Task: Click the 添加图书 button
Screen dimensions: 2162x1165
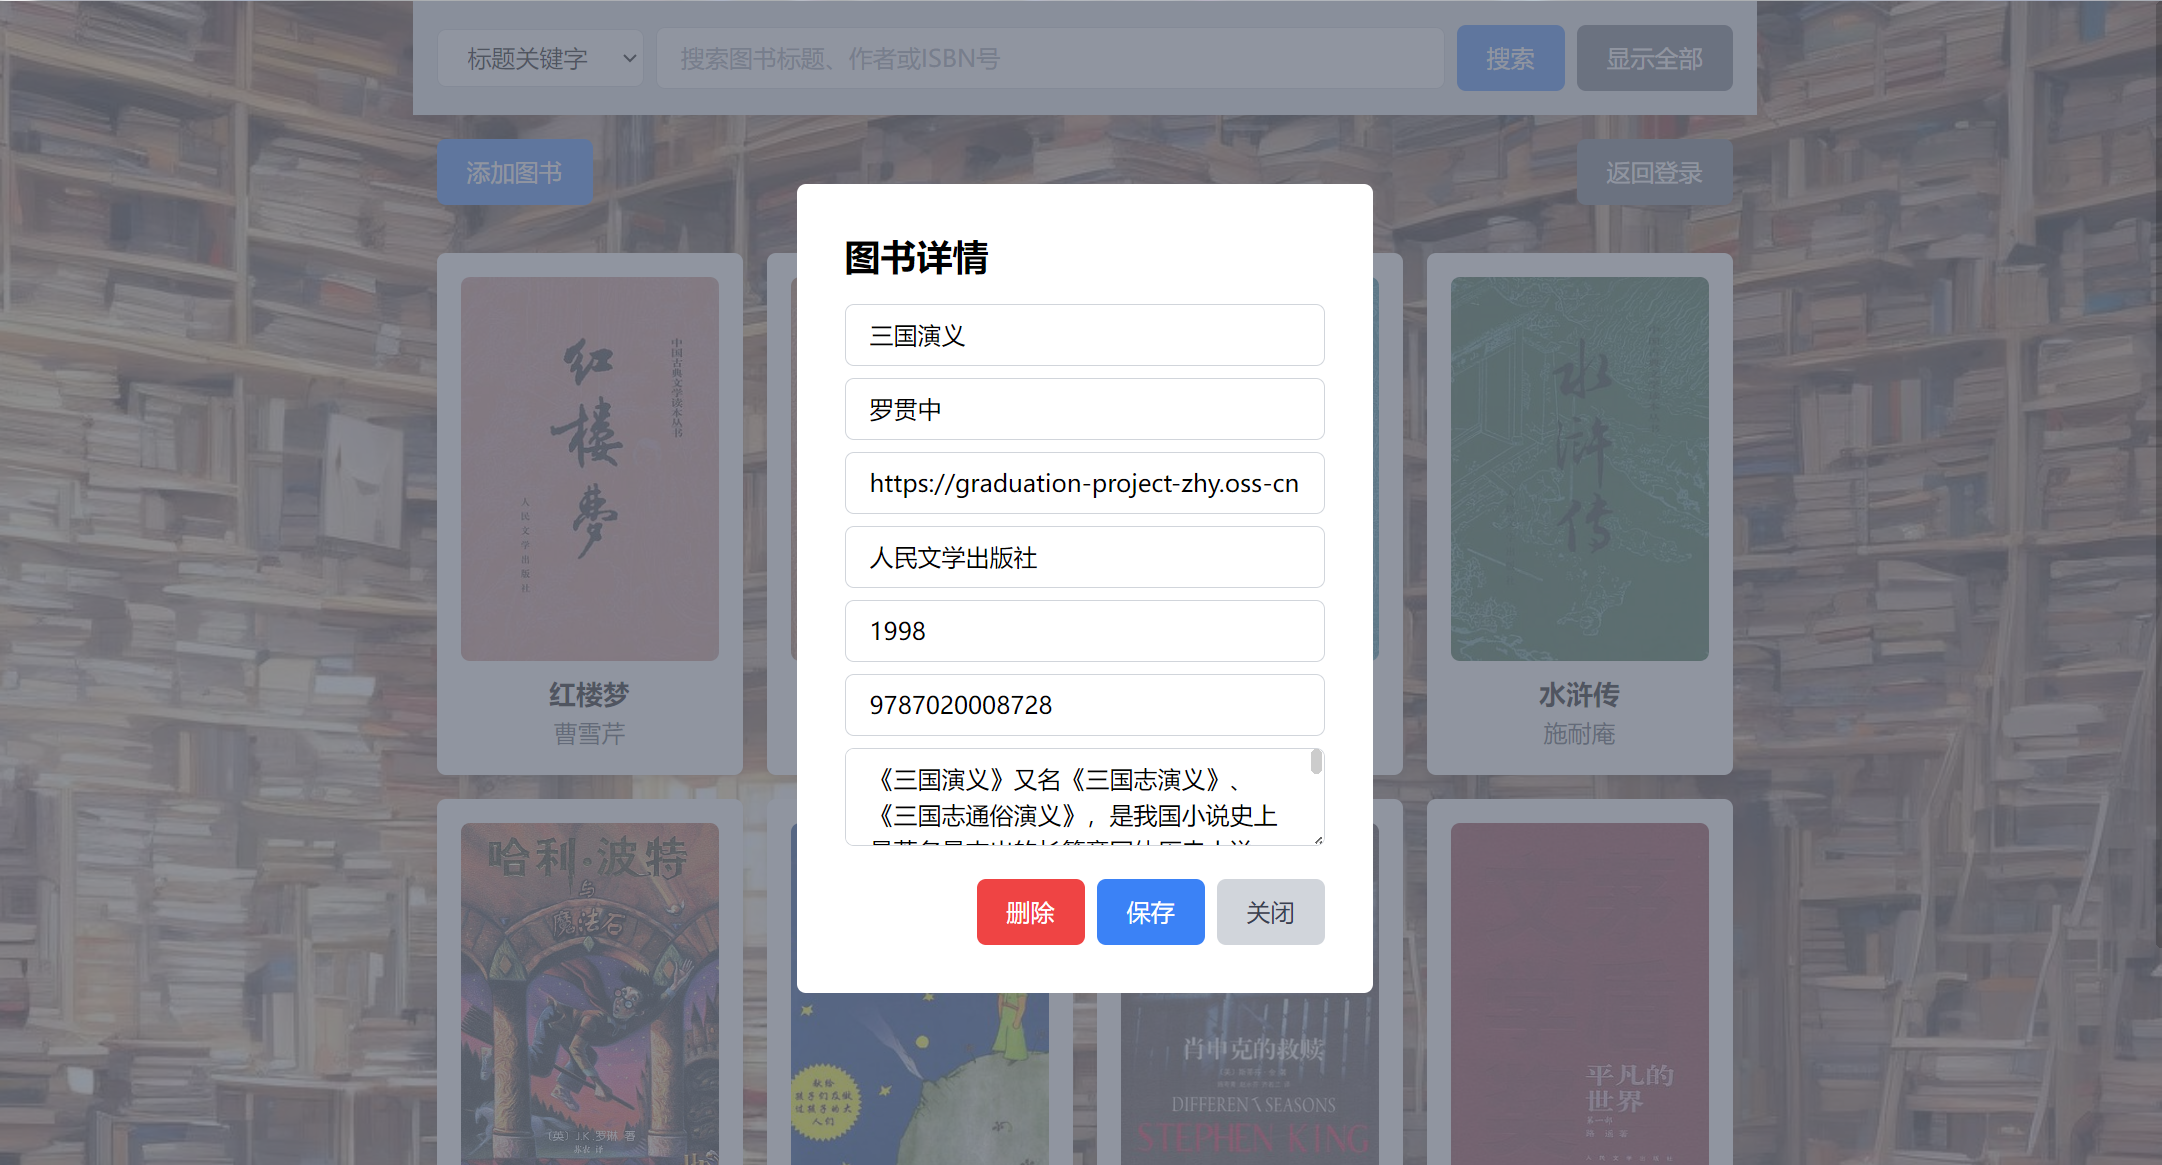Action: click(515, 173)
